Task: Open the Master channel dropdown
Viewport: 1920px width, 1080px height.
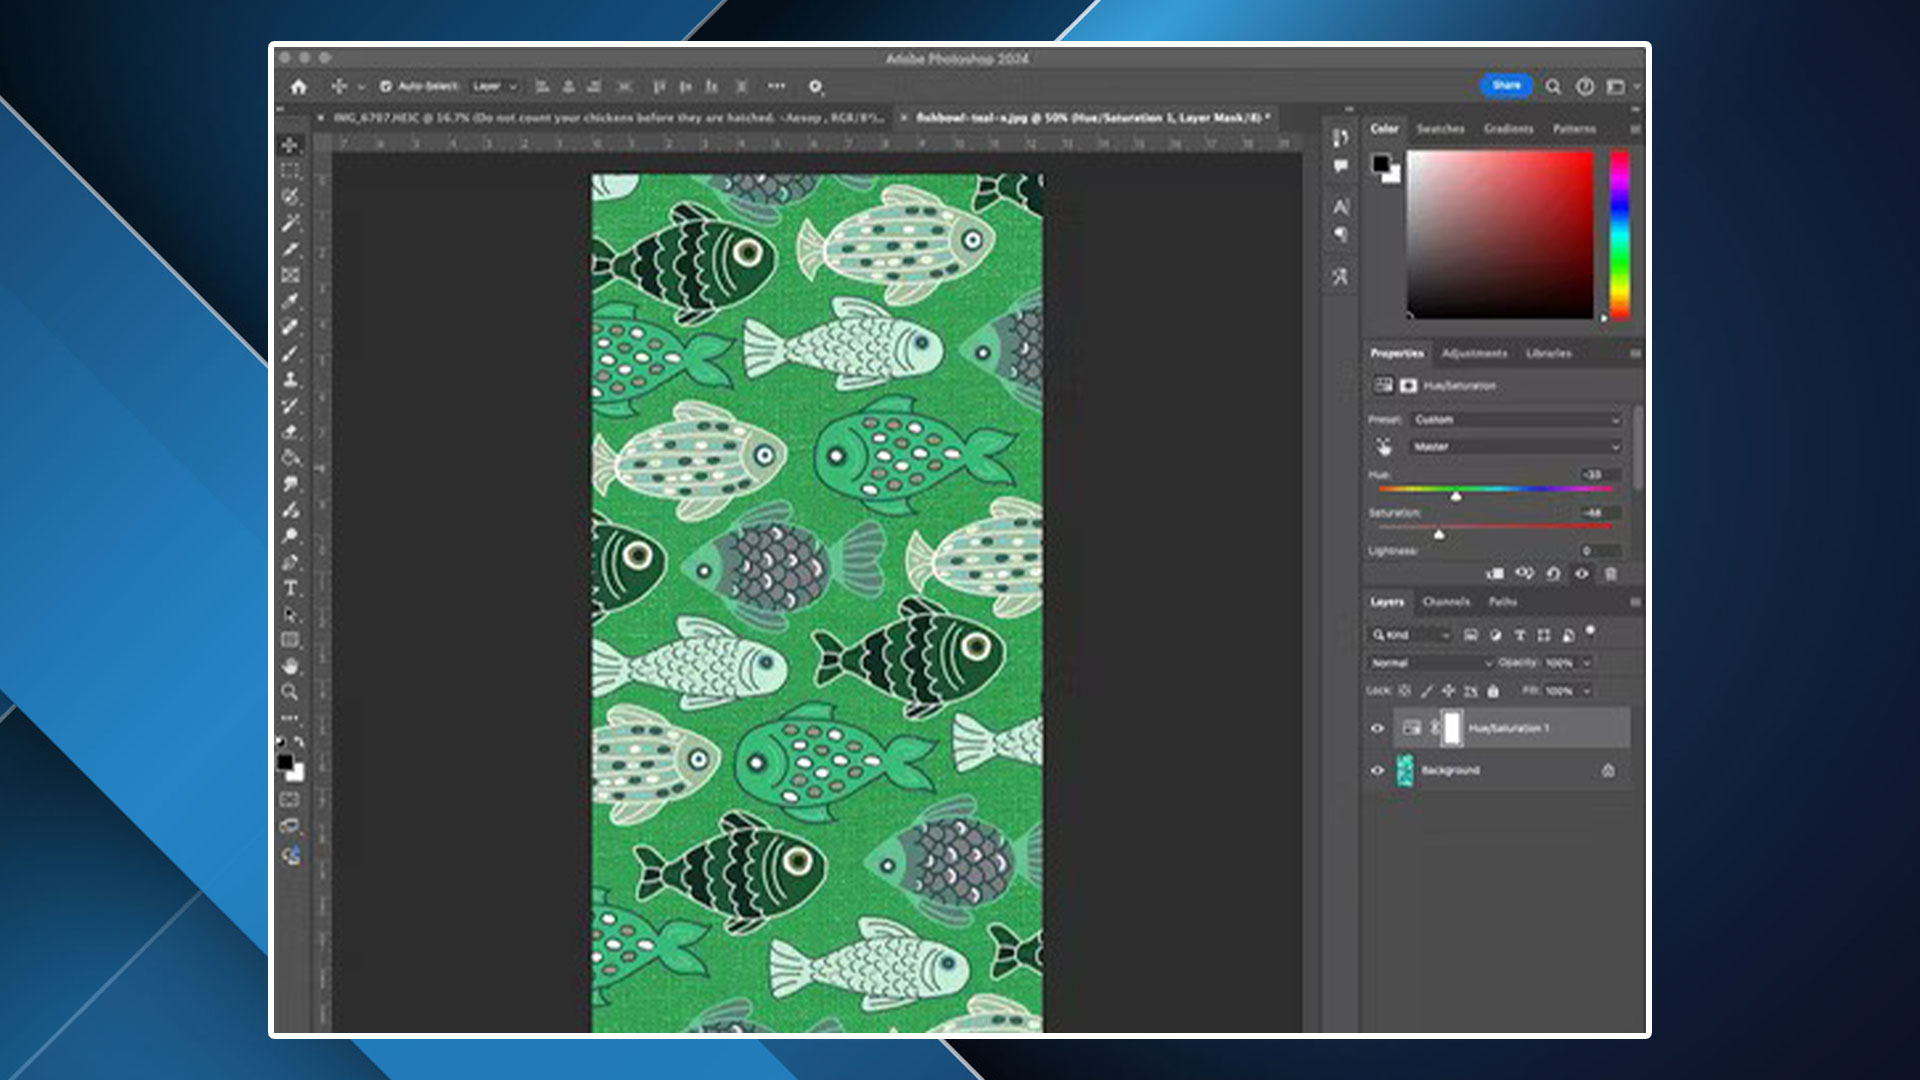Action: (x=1516, y=447)
